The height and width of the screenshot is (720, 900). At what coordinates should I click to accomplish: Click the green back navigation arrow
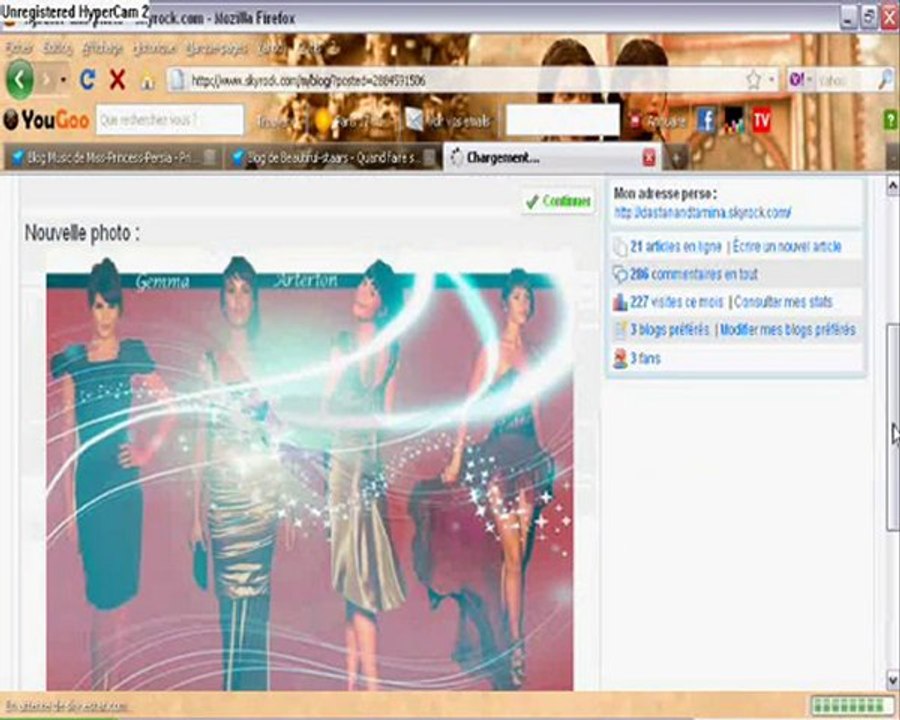(20, 80)
